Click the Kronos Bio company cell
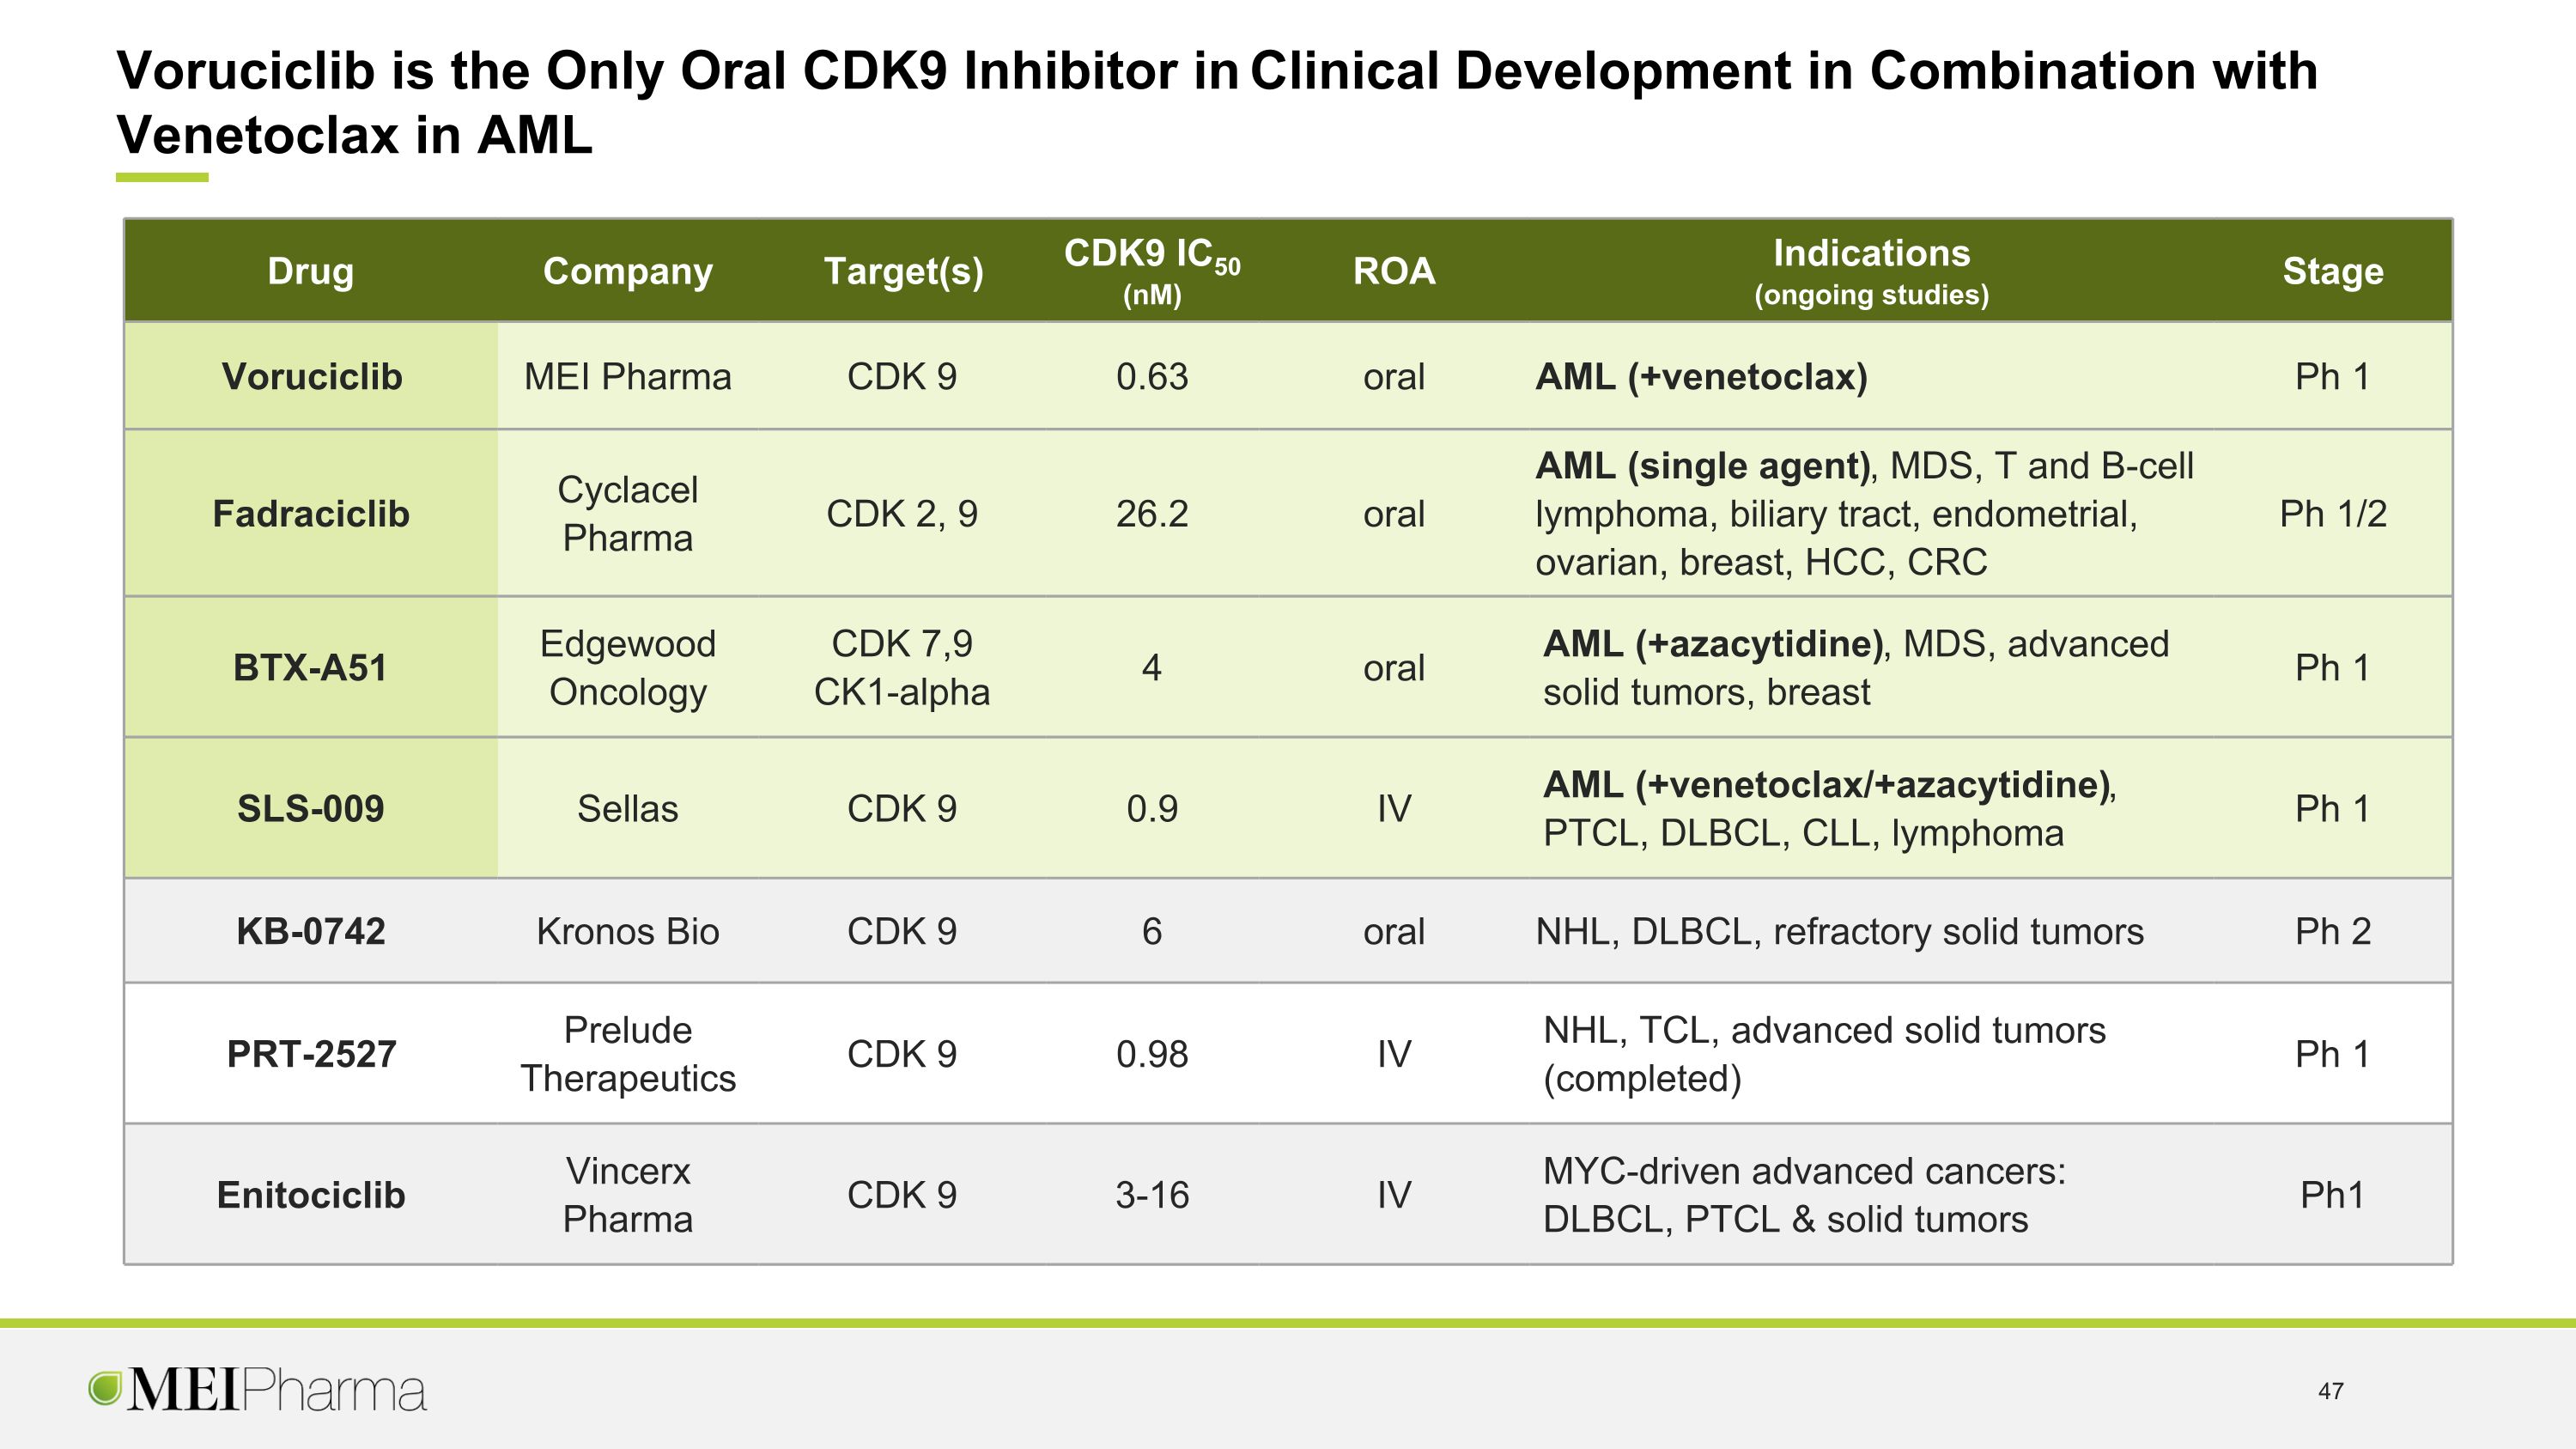 628,931
